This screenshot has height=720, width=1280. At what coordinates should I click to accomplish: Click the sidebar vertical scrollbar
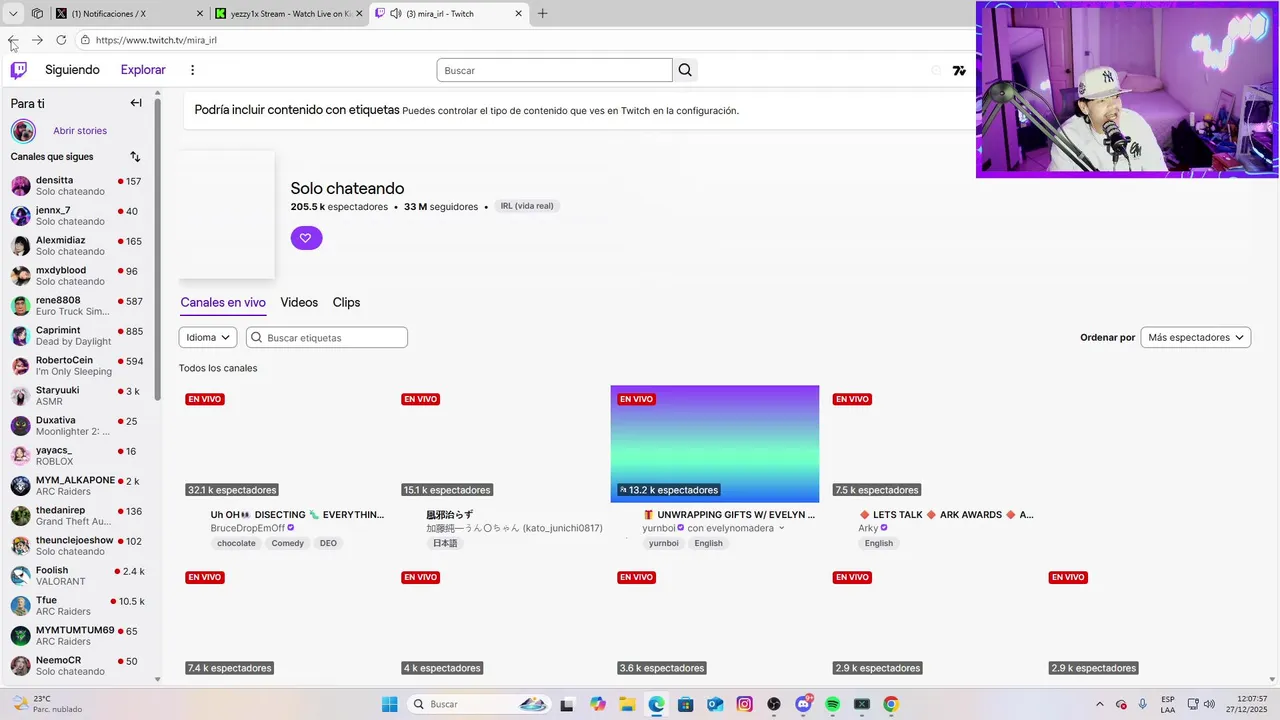(157, 250)
